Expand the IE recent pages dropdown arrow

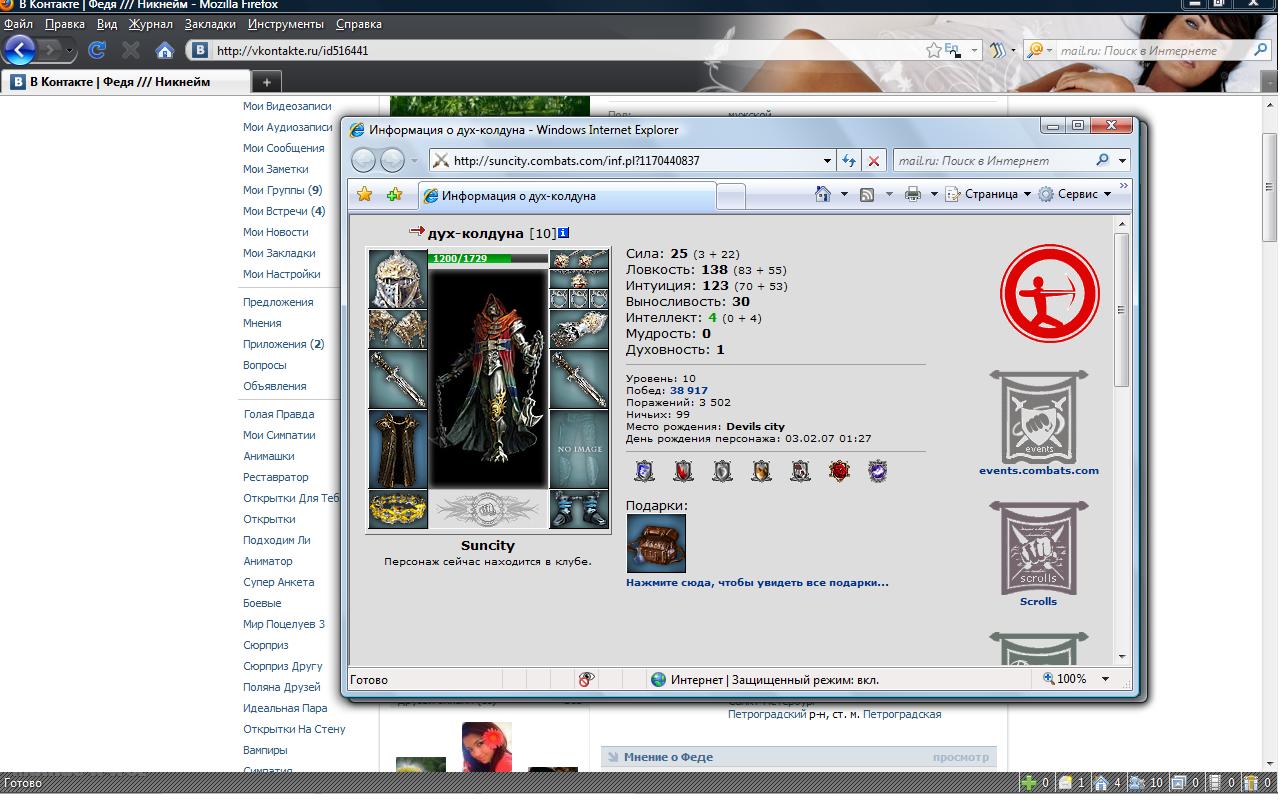click(x=415, y=160)
